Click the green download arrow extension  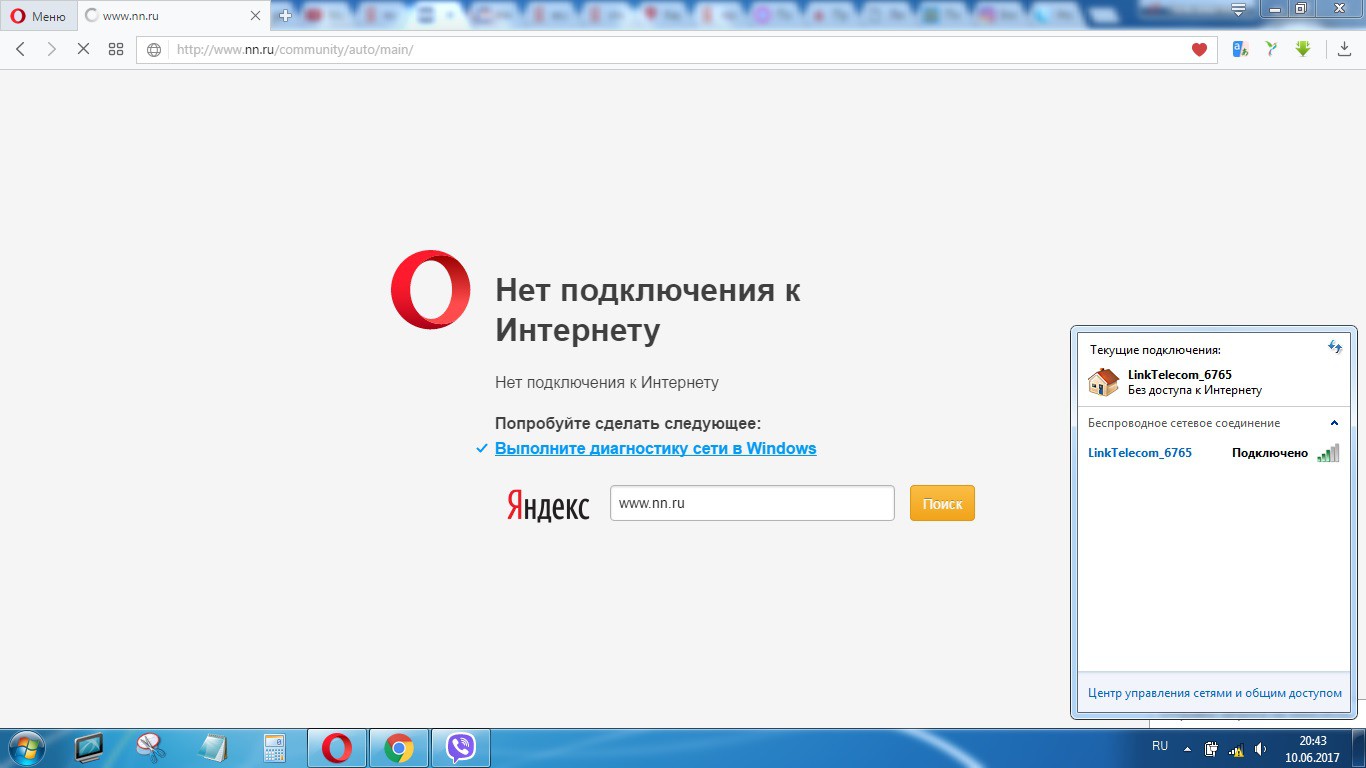point(1303,49)
